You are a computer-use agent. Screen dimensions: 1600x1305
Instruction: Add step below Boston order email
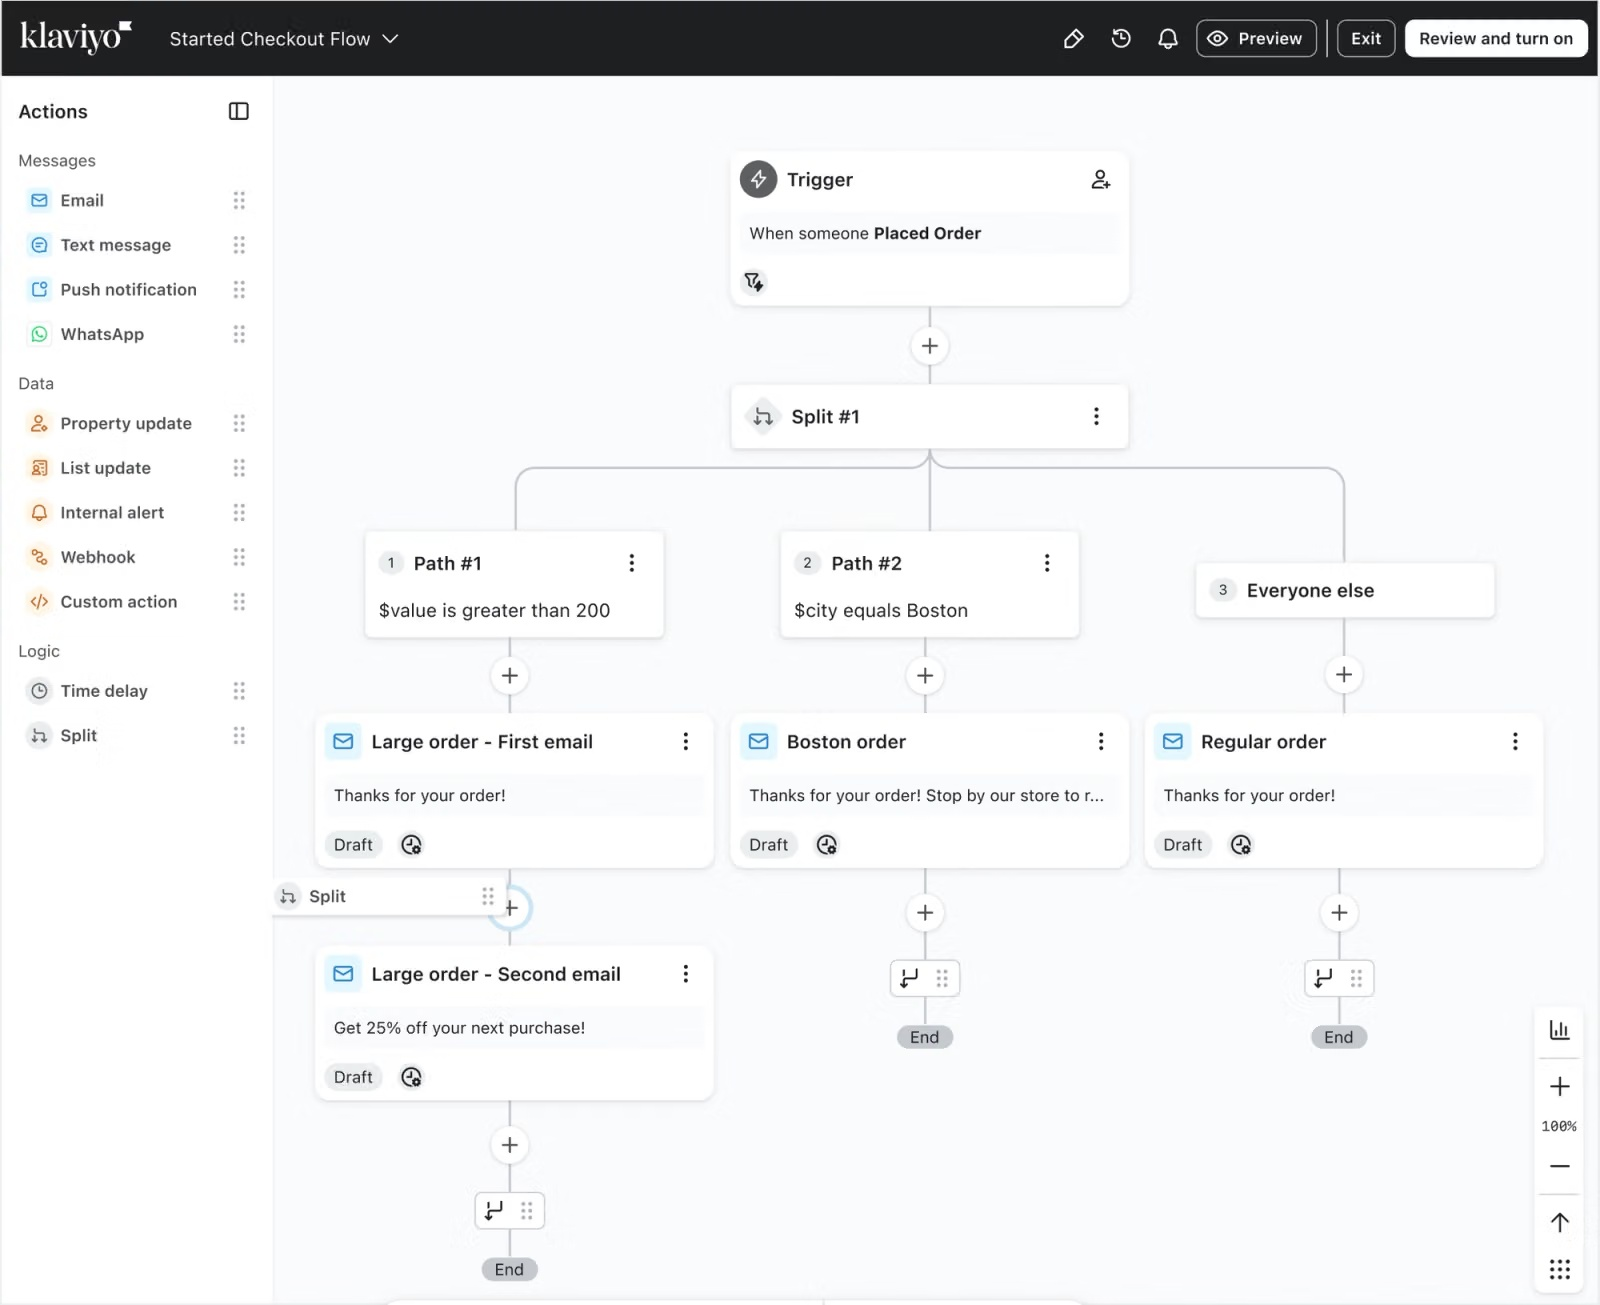point(925,912)
